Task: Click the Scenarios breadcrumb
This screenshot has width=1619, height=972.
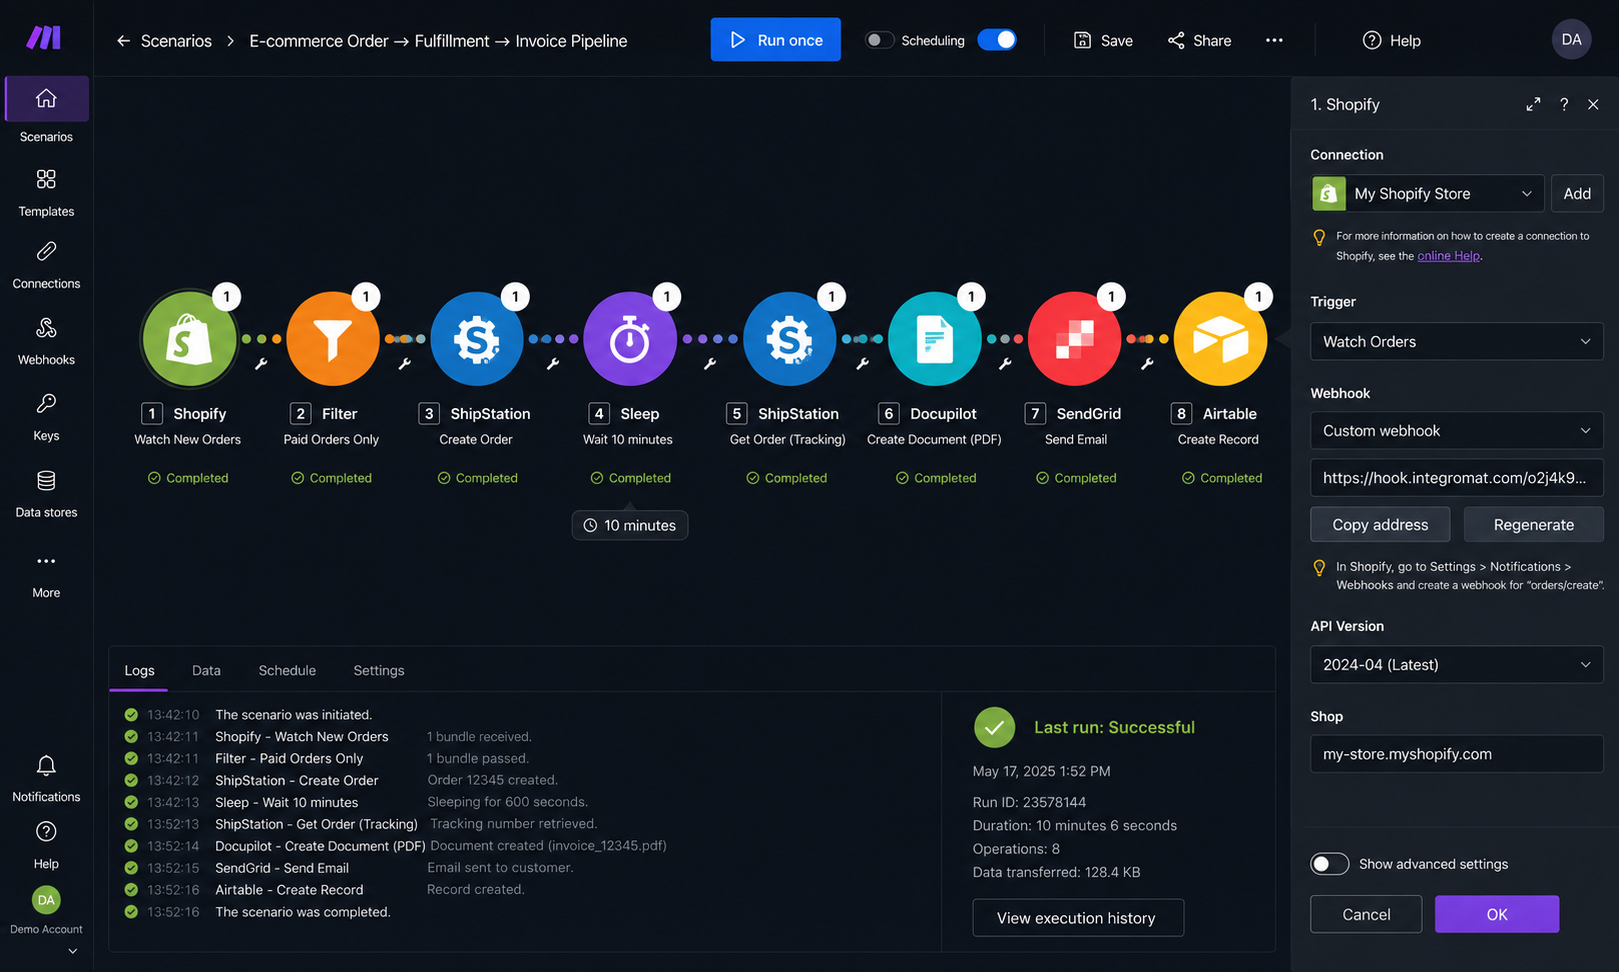Action: tap(176, 41)
